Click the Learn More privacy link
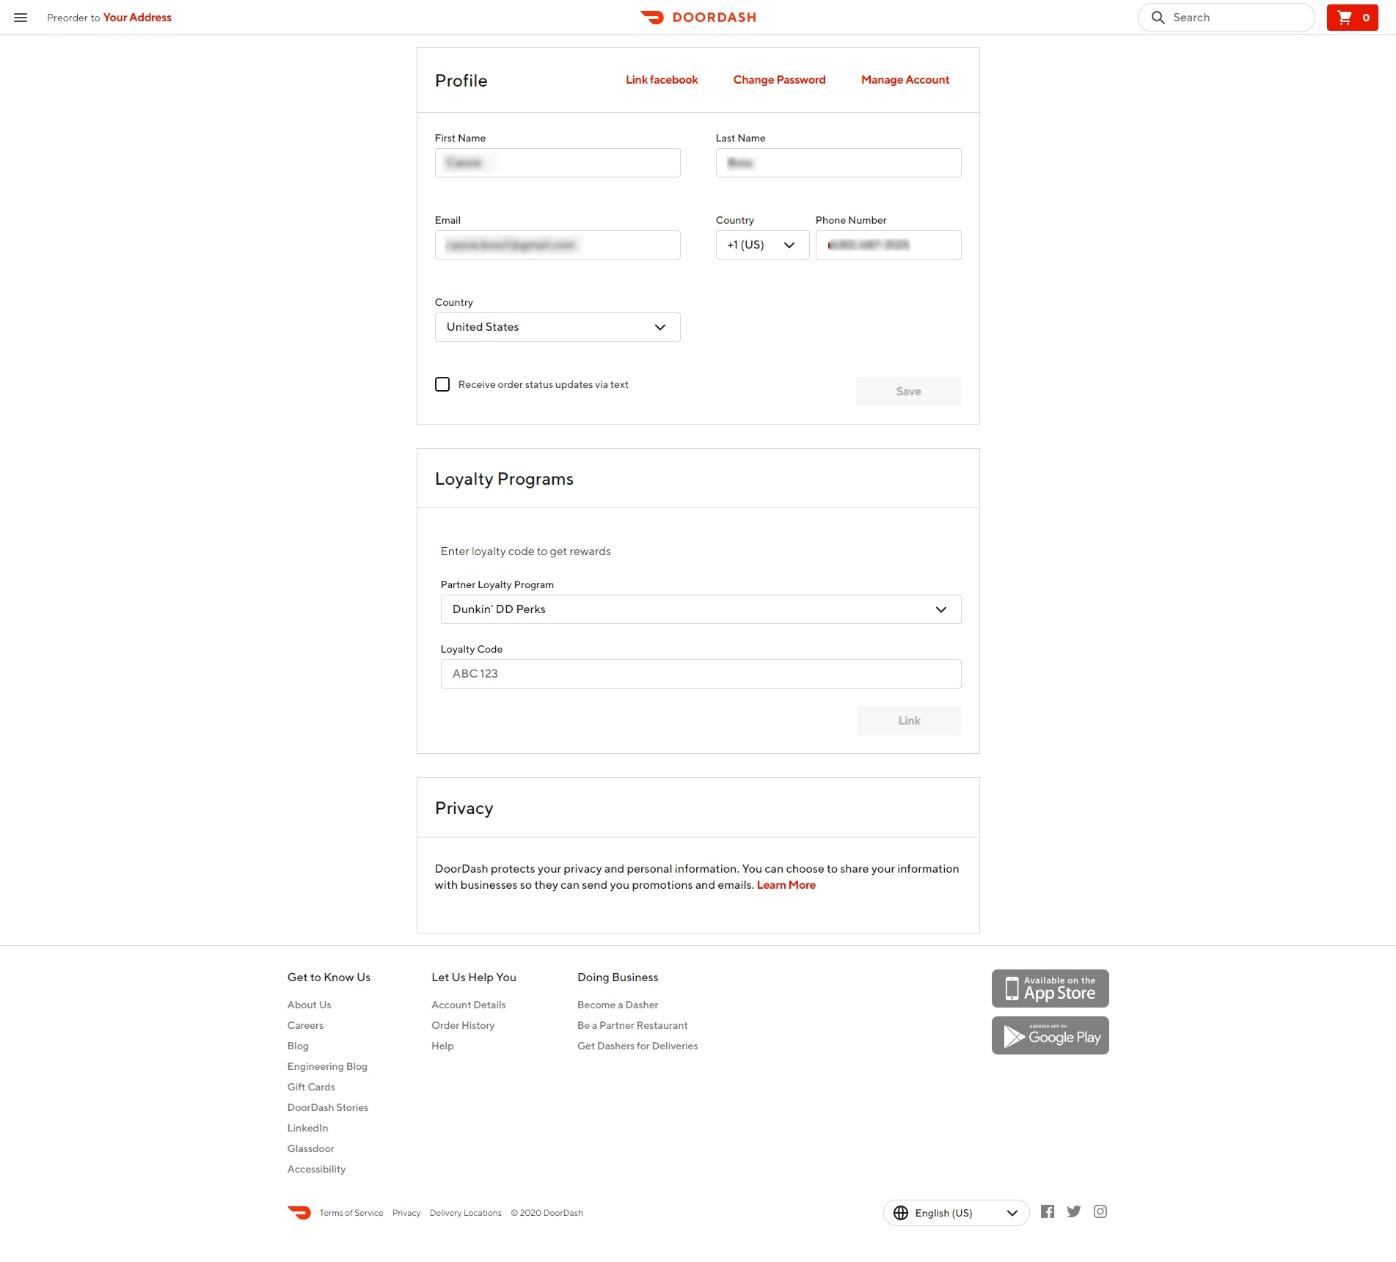The height and width of the screenshot is (1262, 1396). 786,885
